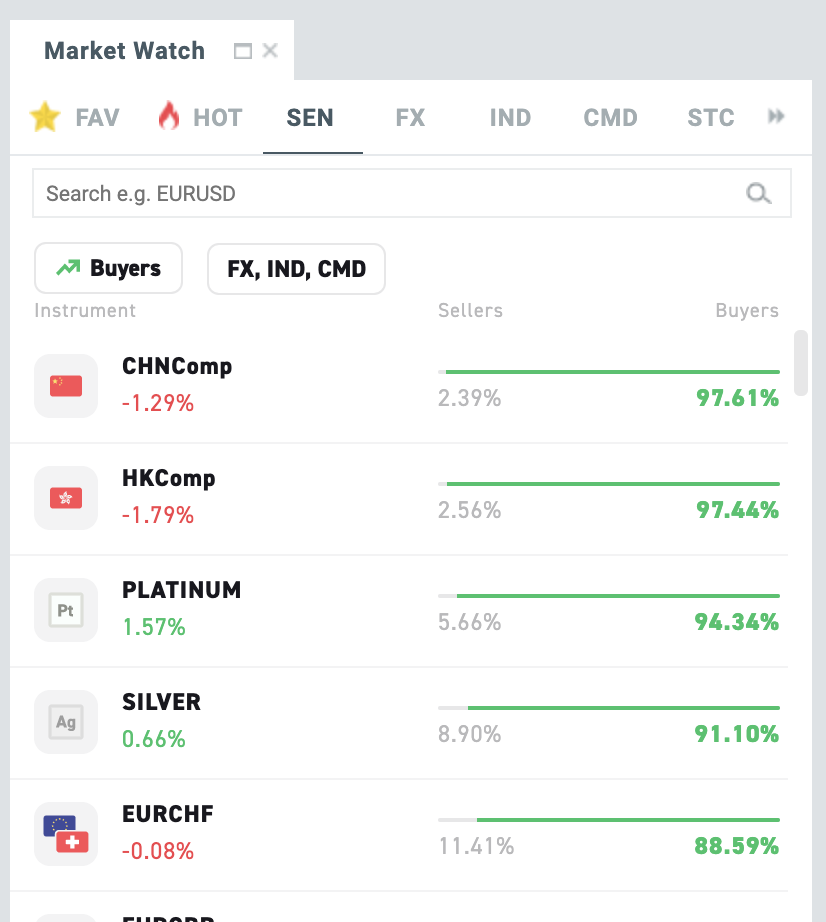
Task: Click the Ag element icon for SILVER
Action: click(x=65, y=722)
